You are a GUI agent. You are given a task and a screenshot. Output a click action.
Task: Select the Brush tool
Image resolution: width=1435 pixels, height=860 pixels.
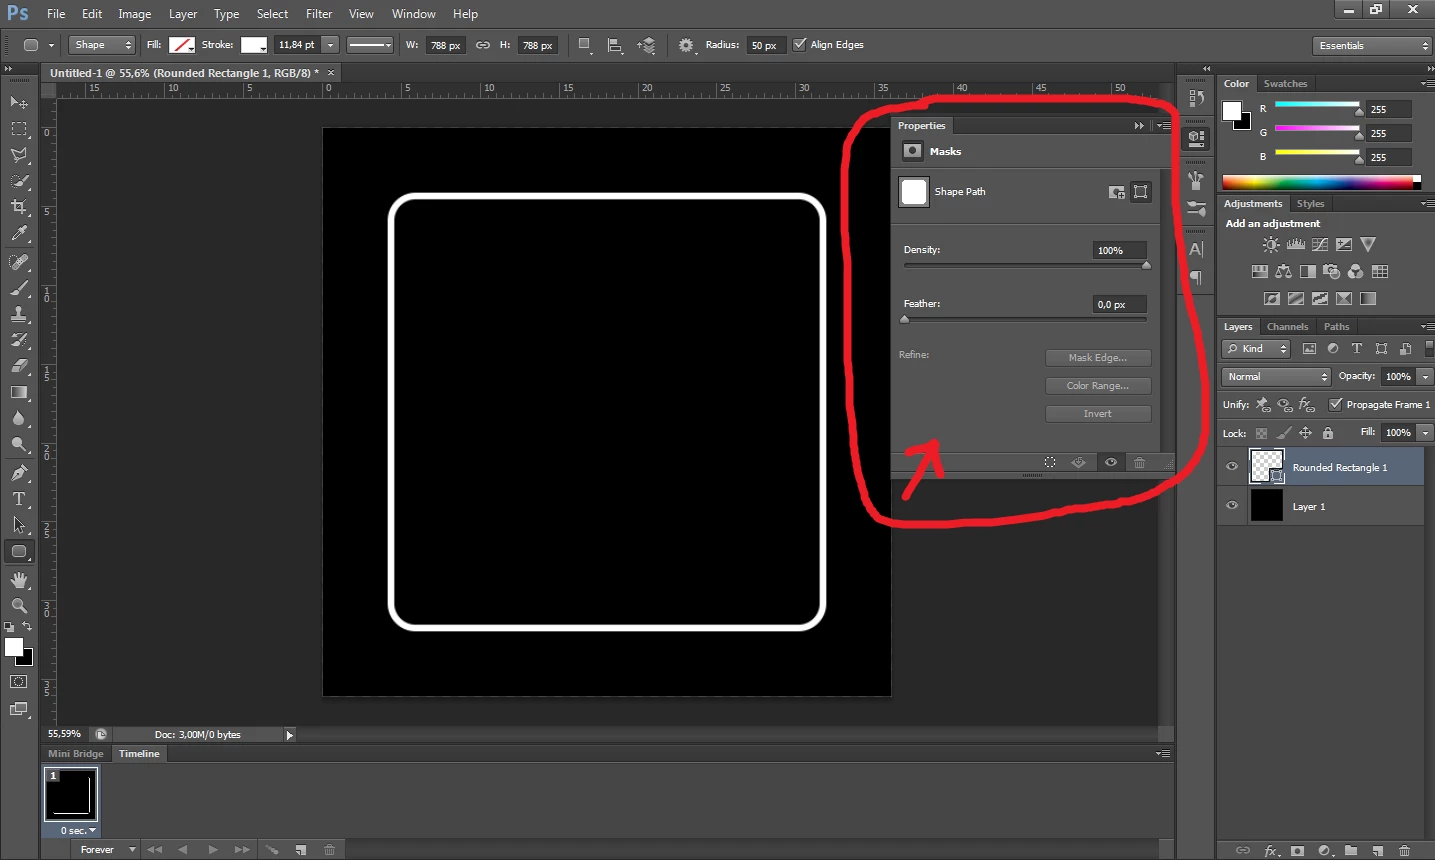pyautogui.click(x=19, y=288)
